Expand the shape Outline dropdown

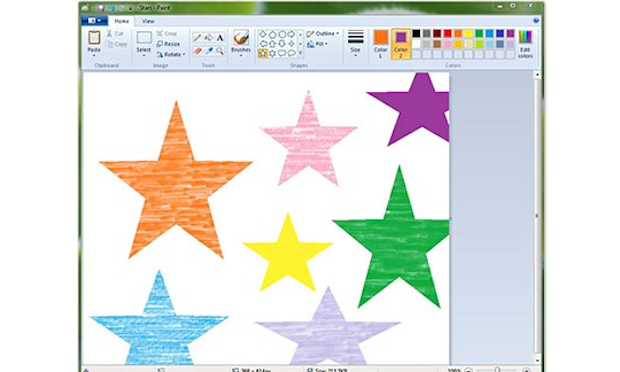[338, 33]
